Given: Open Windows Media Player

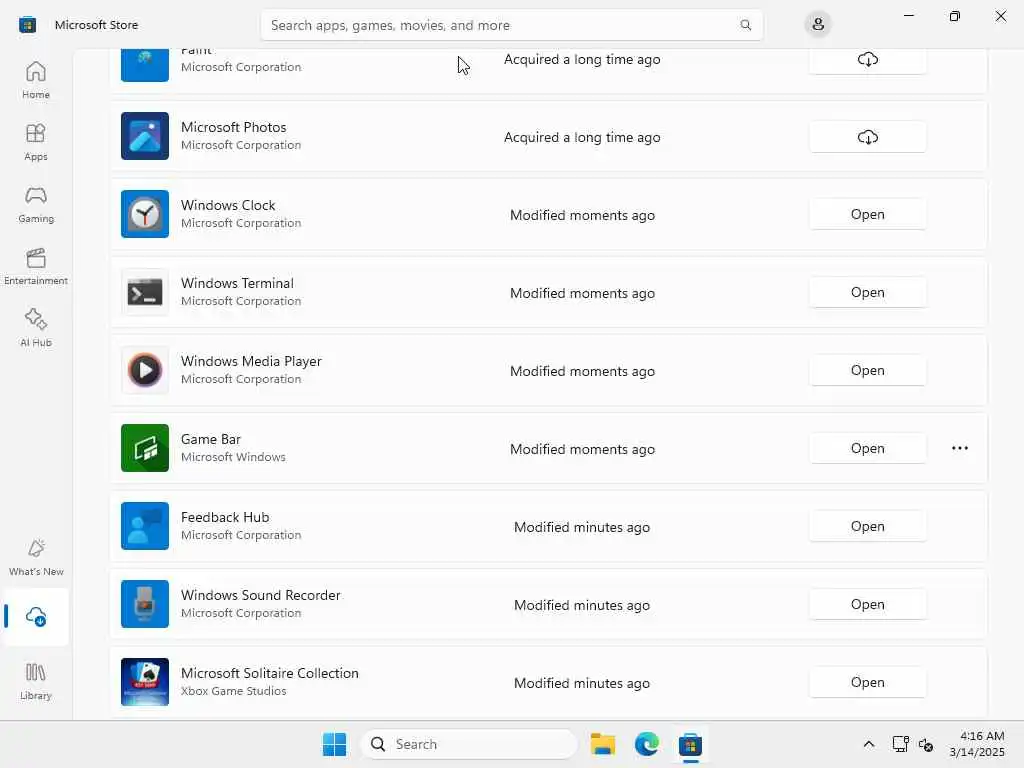Looking at the screenshot, I should (867, 370).
